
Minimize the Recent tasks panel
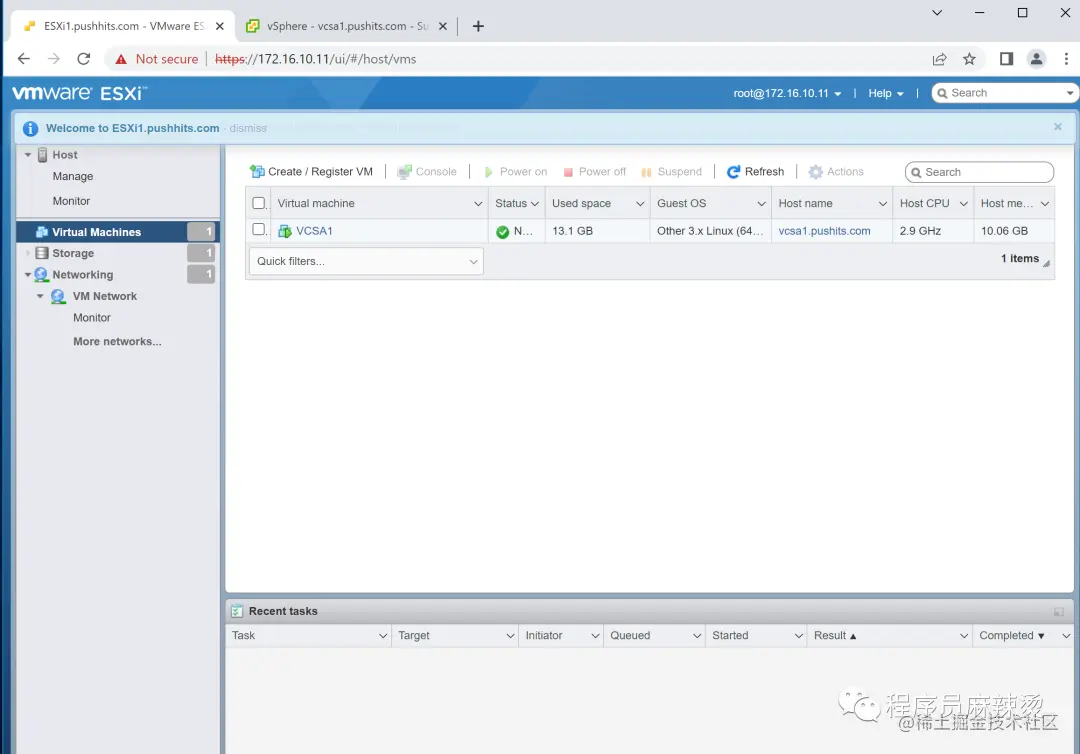click(x=1059, y=611)
